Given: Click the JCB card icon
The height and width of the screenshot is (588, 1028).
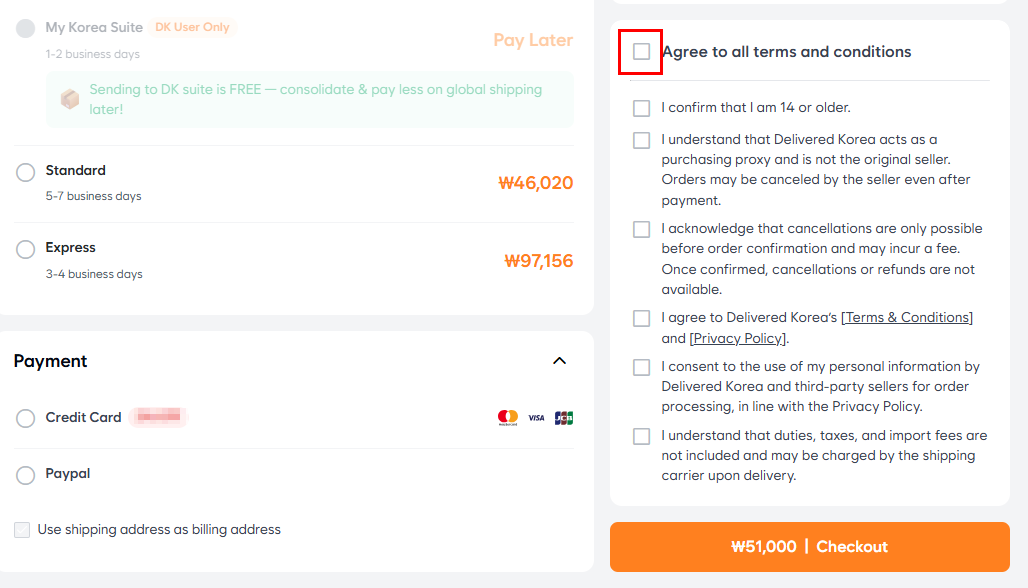Looking at the screenshot, I should pyautogui.click(x=564, y=418).
